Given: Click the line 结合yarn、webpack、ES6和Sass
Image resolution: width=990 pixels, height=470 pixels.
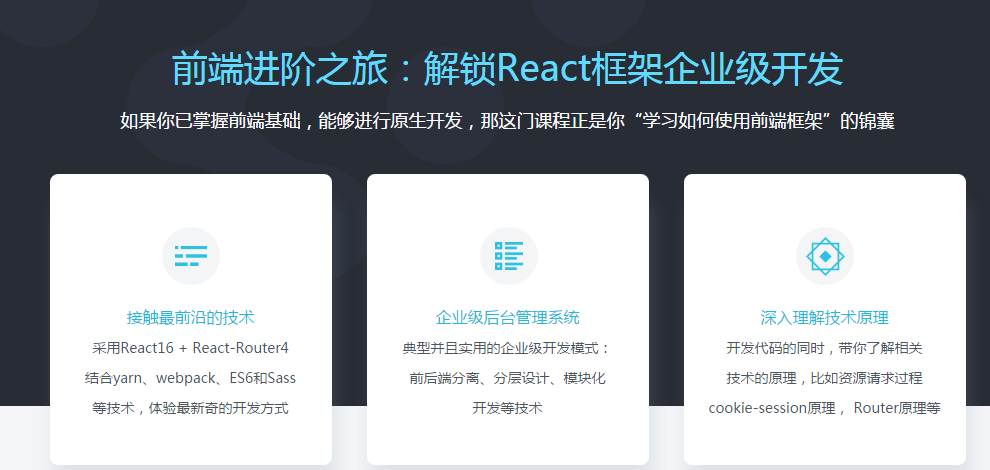Looking at the screenshot, I should [x=191, y=378].
